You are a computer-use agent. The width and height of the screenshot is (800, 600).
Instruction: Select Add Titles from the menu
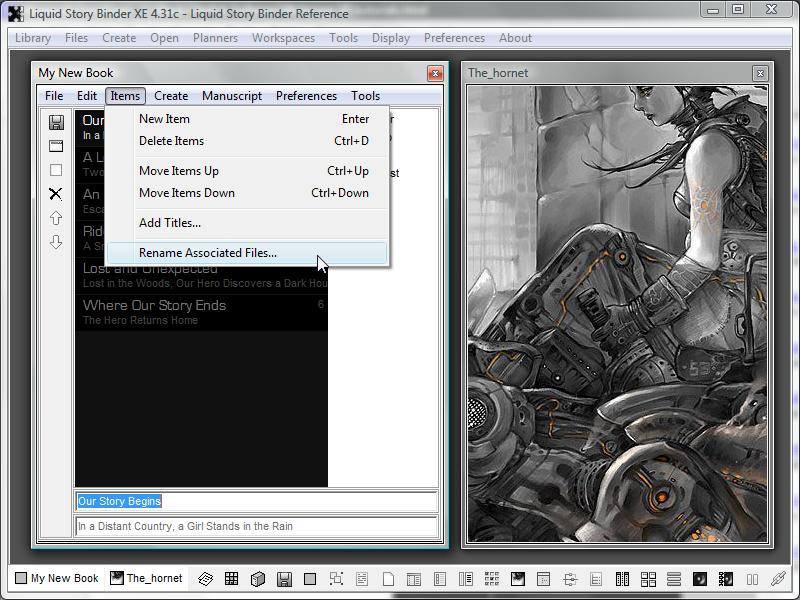170,223
